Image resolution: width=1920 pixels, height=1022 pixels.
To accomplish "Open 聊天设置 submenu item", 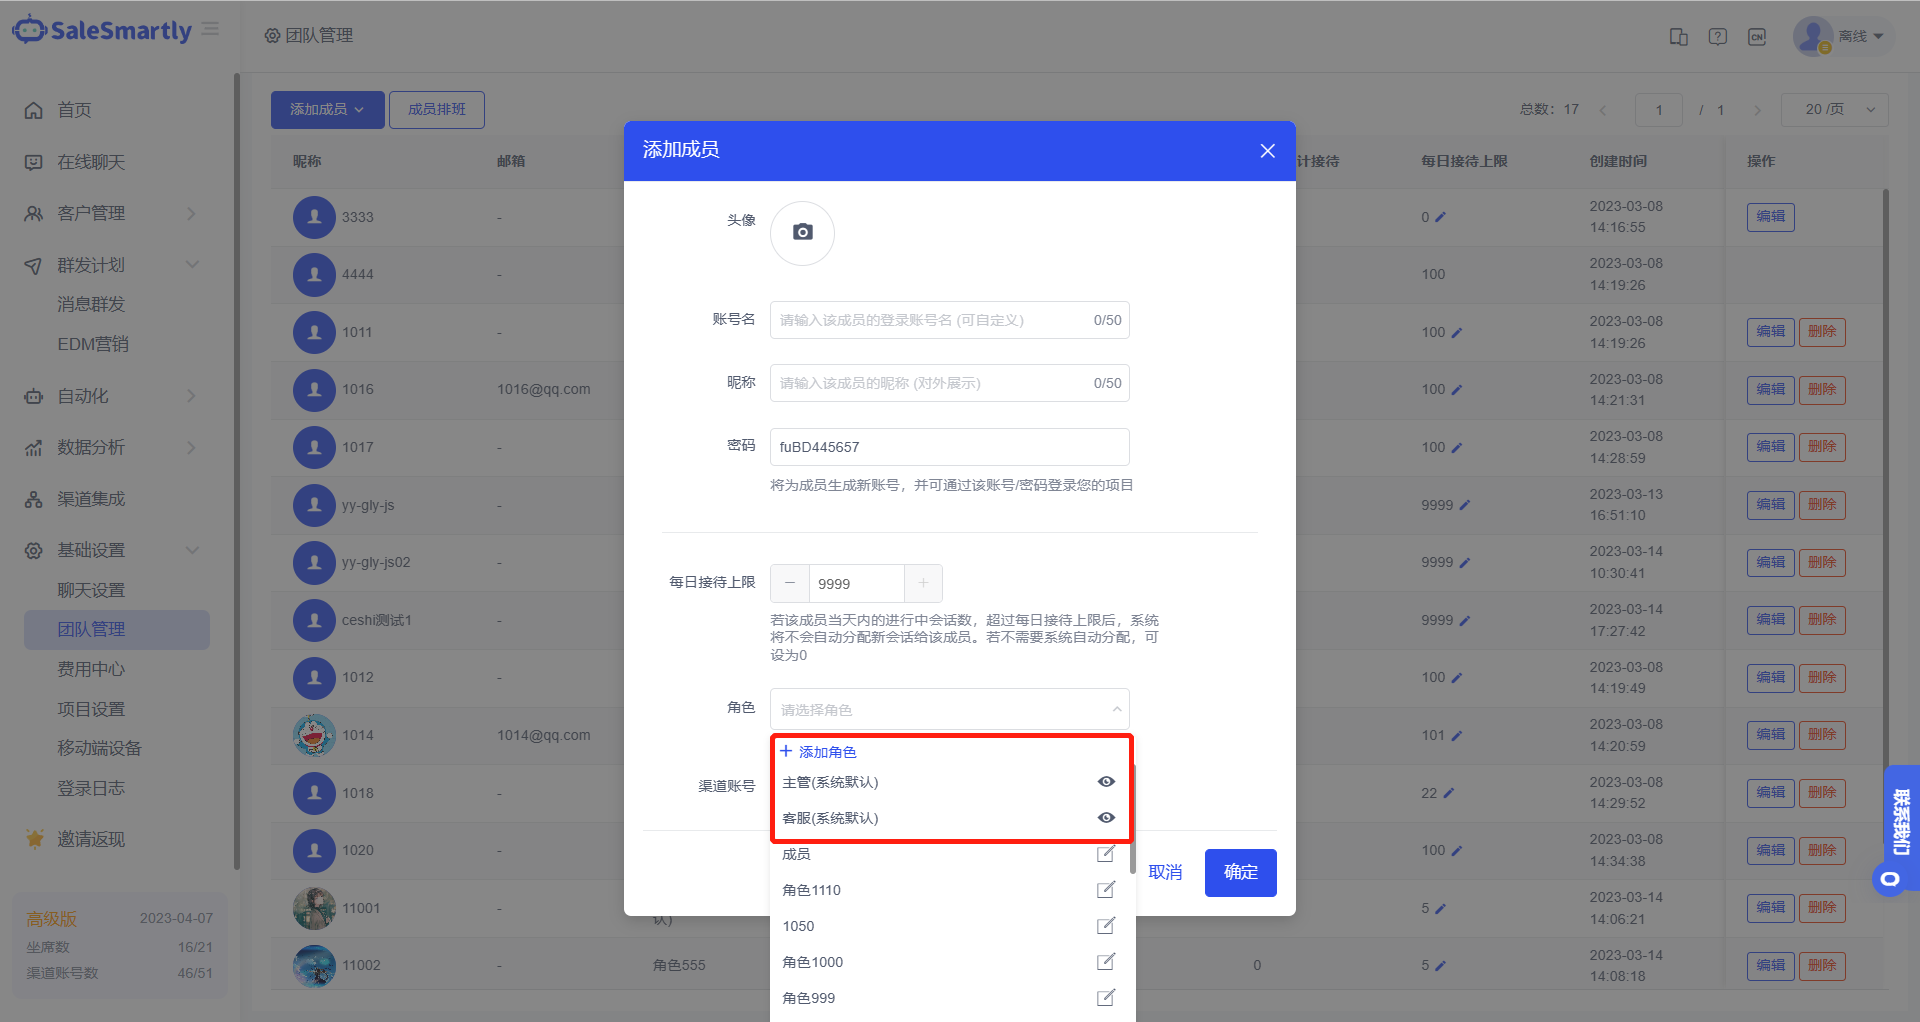I will [91, 590].
